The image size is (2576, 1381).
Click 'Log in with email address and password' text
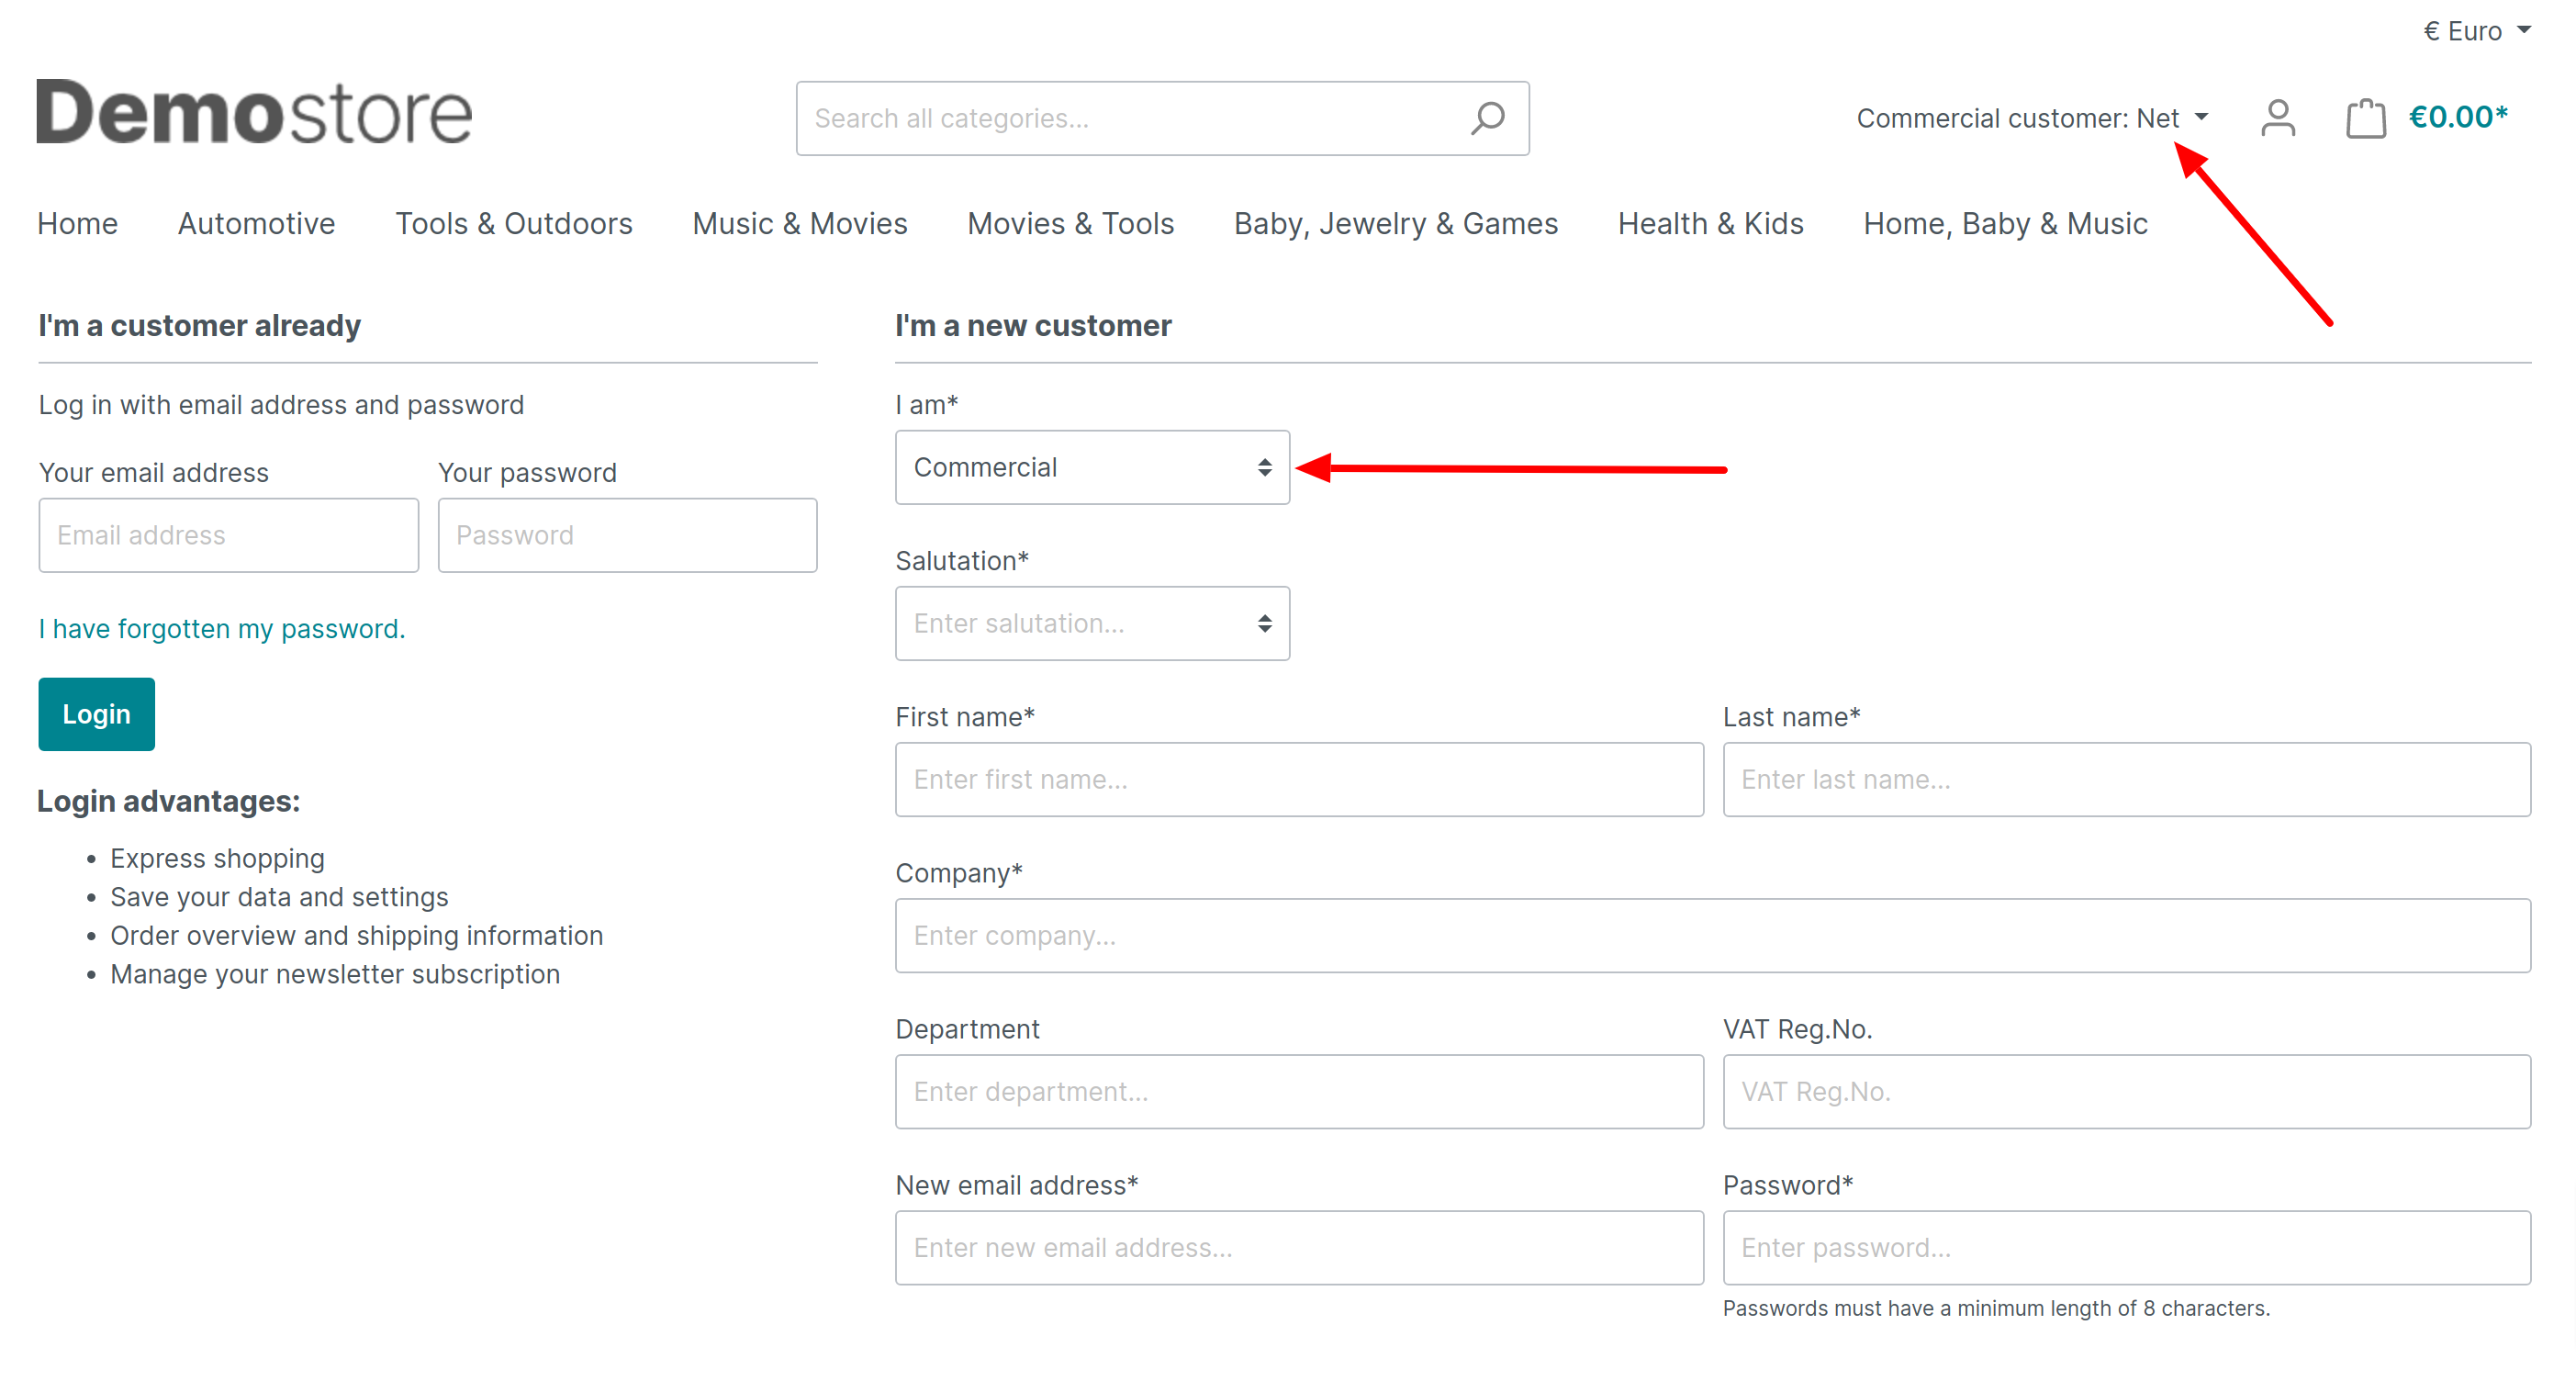tap(281, 404)
